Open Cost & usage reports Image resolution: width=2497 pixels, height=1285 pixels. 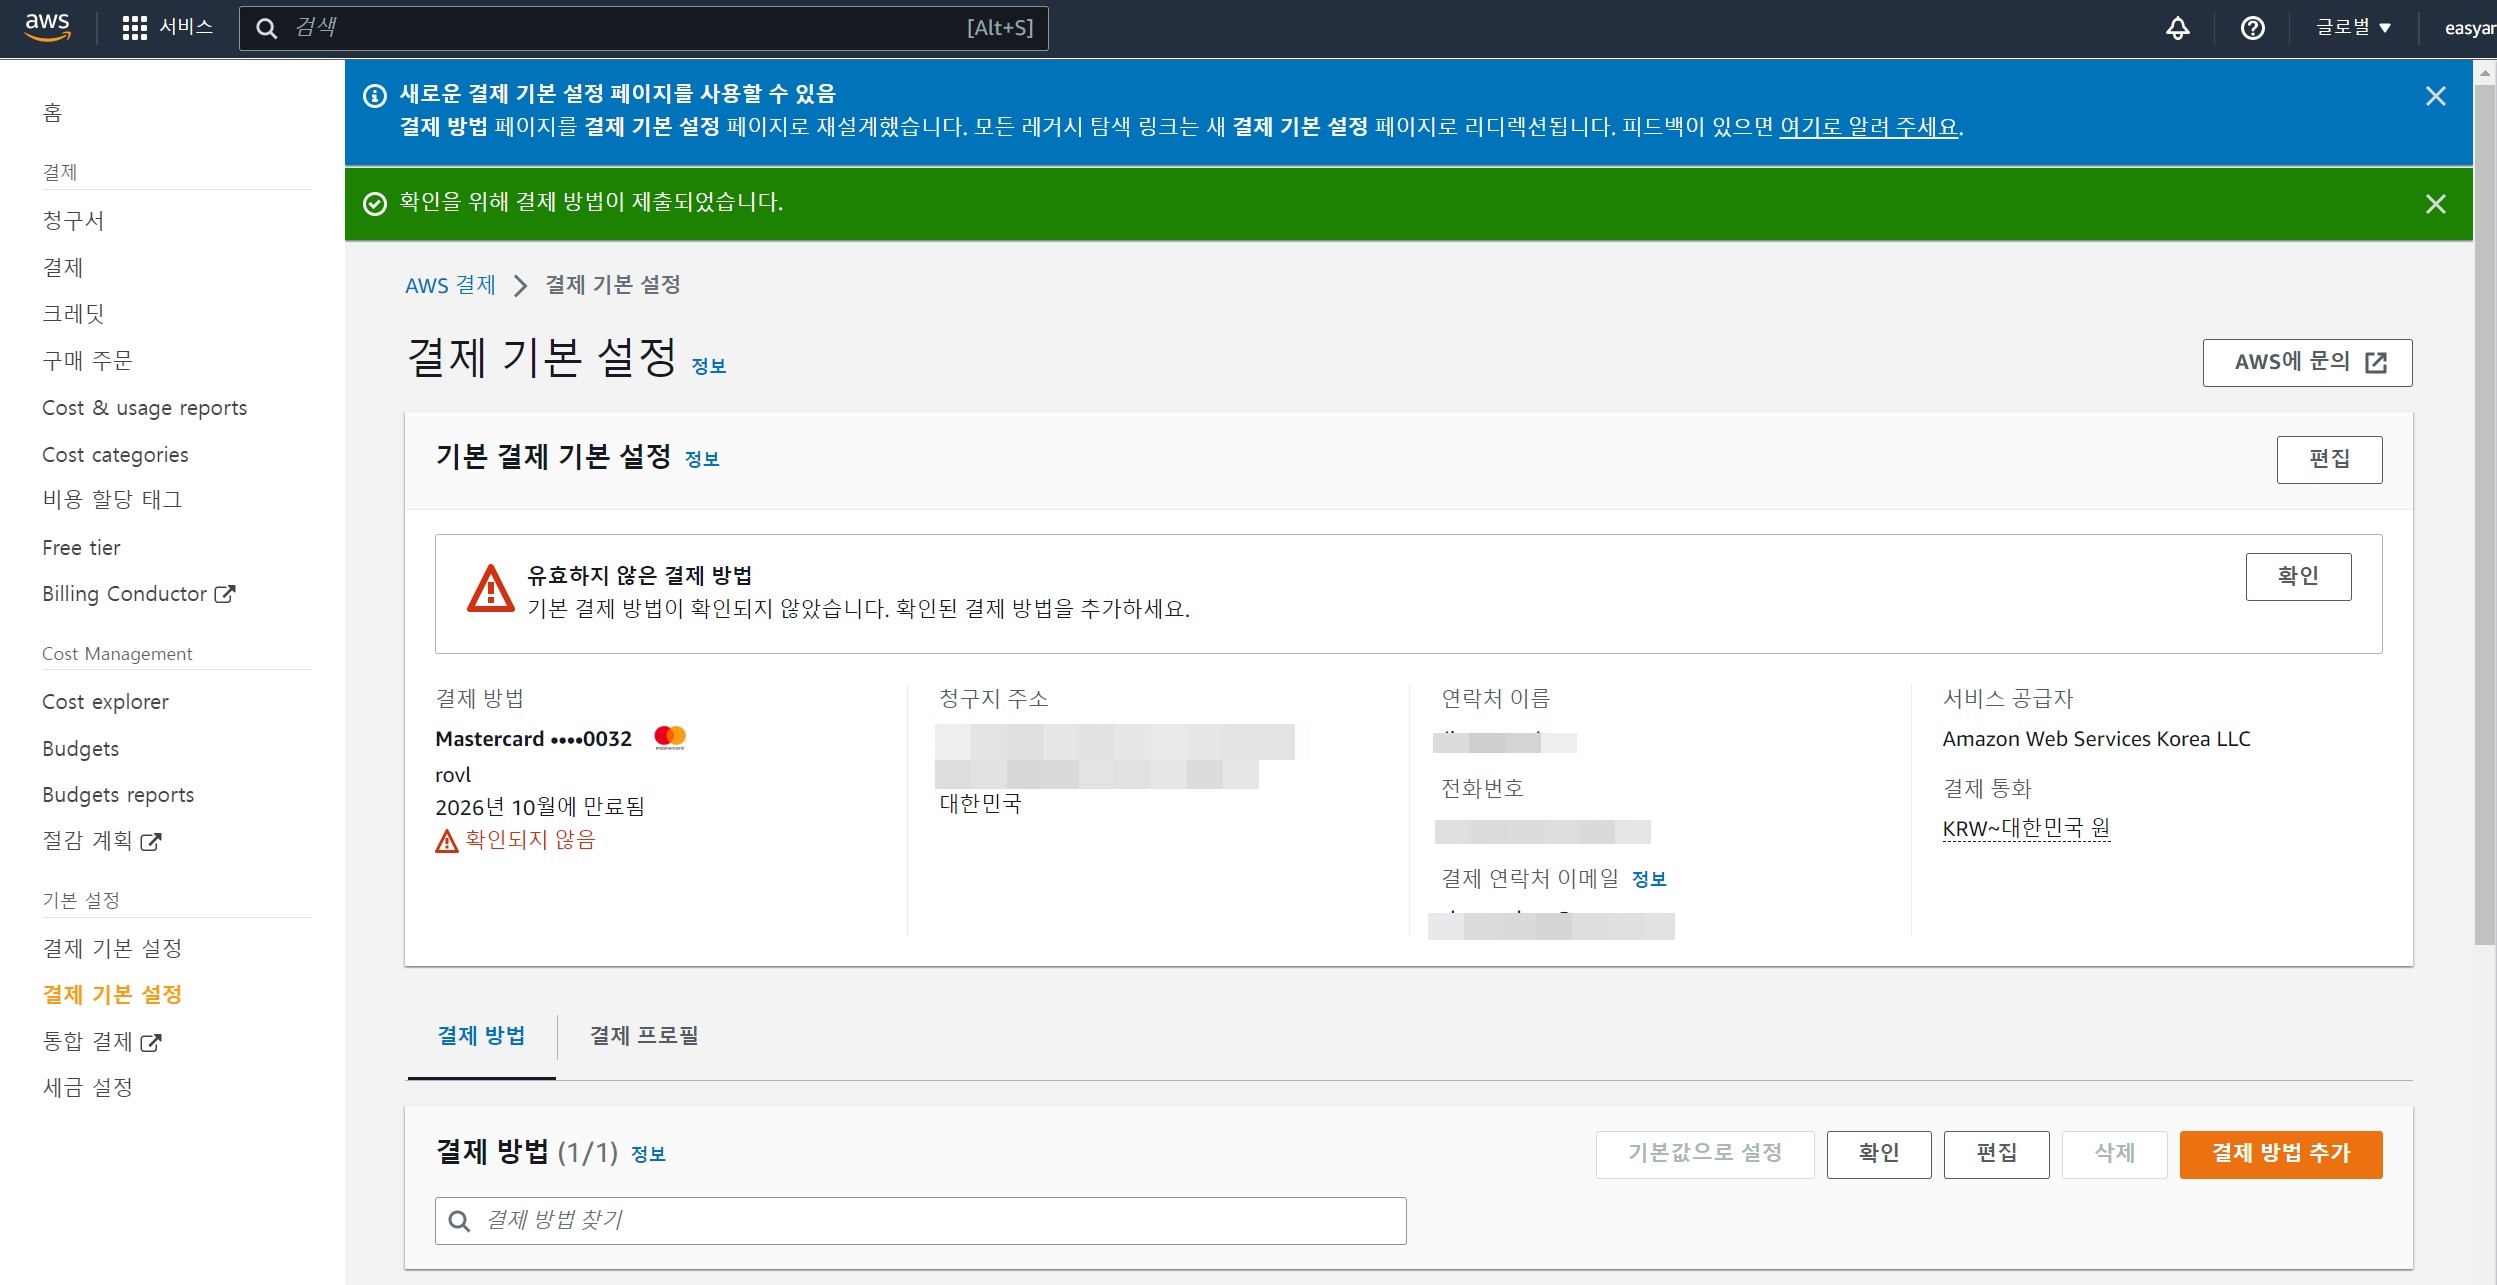click(144, 408)
